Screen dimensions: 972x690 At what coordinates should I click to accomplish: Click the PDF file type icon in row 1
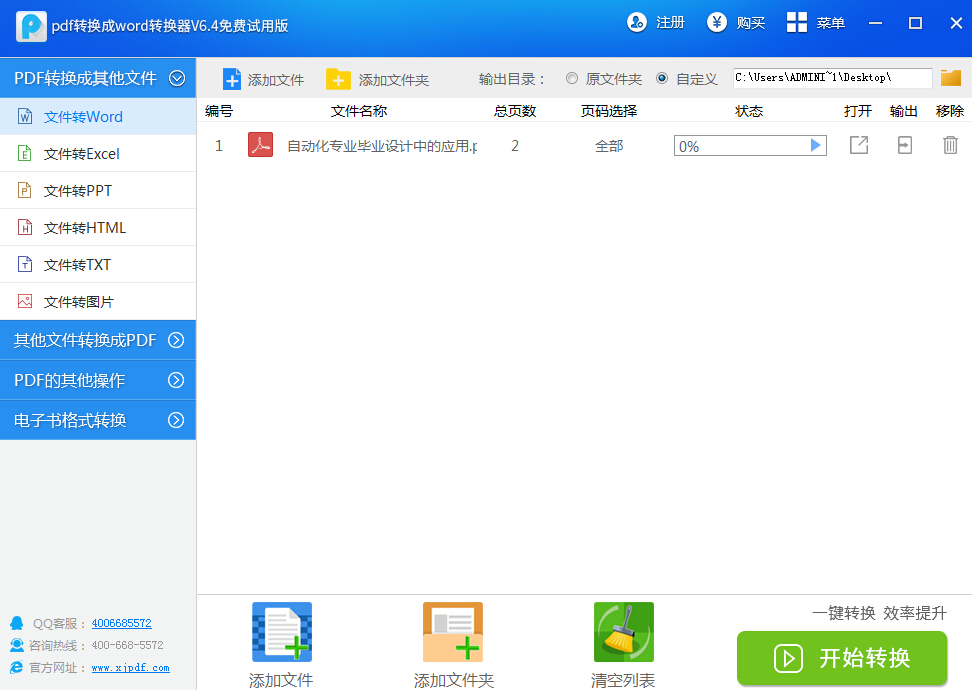click(x=260, y=145)
